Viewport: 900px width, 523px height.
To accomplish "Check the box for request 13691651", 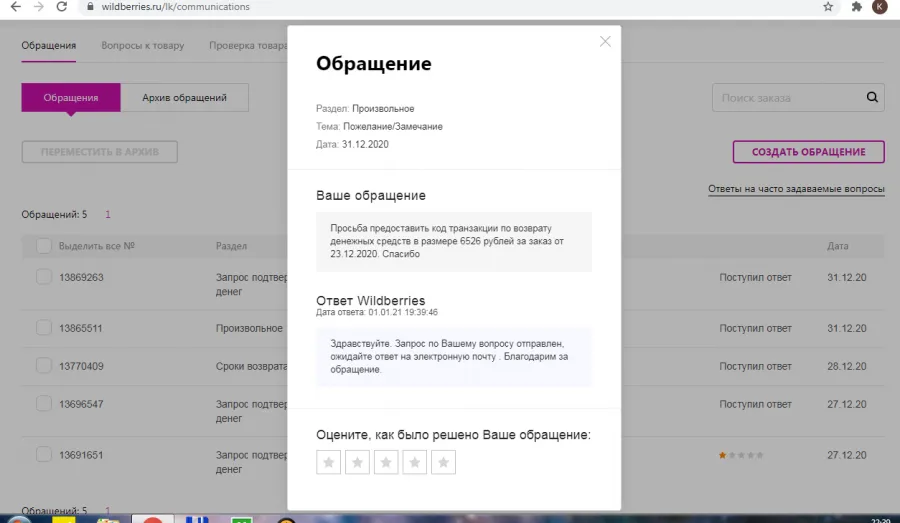I will coord(44,455).
